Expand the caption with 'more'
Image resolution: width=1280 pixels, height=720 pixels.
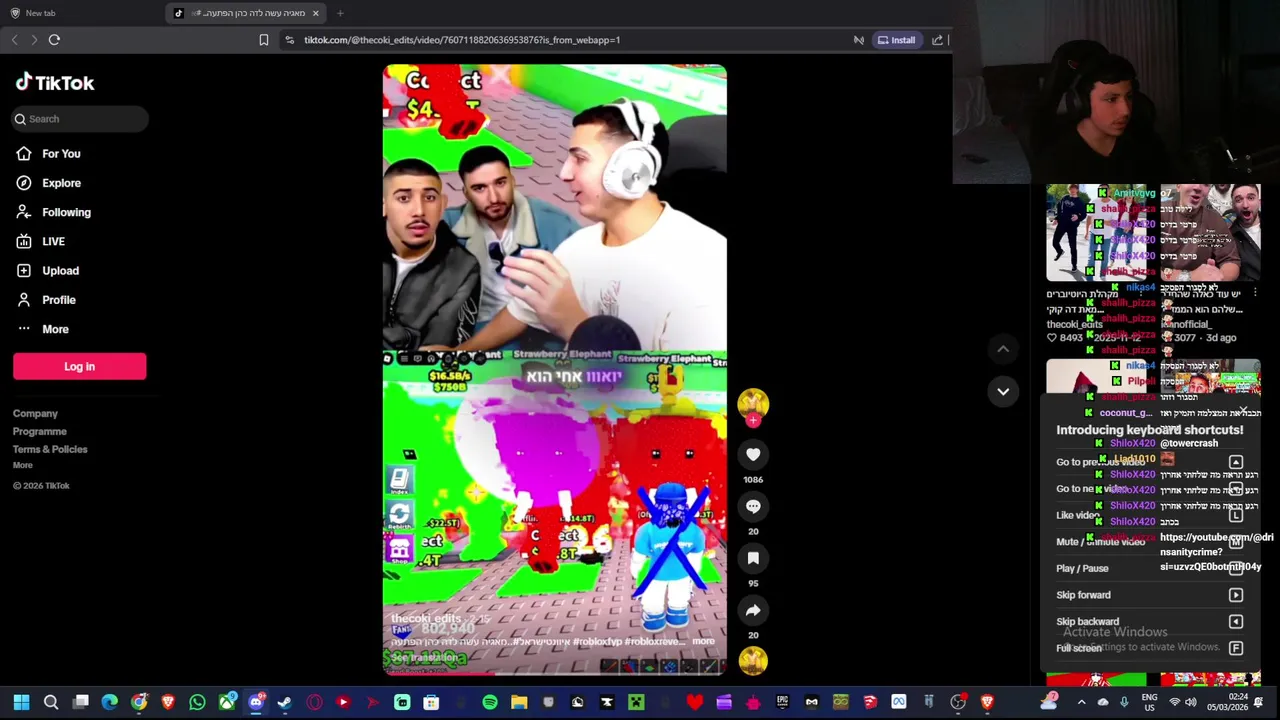click(x=703, y=641)
